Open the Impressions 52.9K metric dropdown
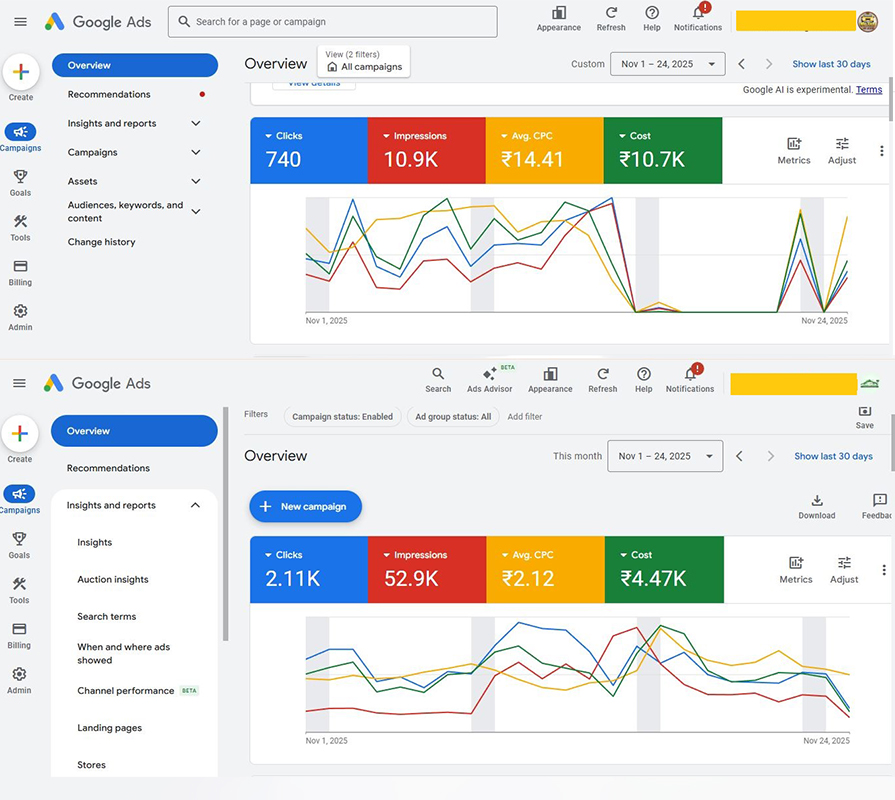895x800 pixels. coord(386,555)
